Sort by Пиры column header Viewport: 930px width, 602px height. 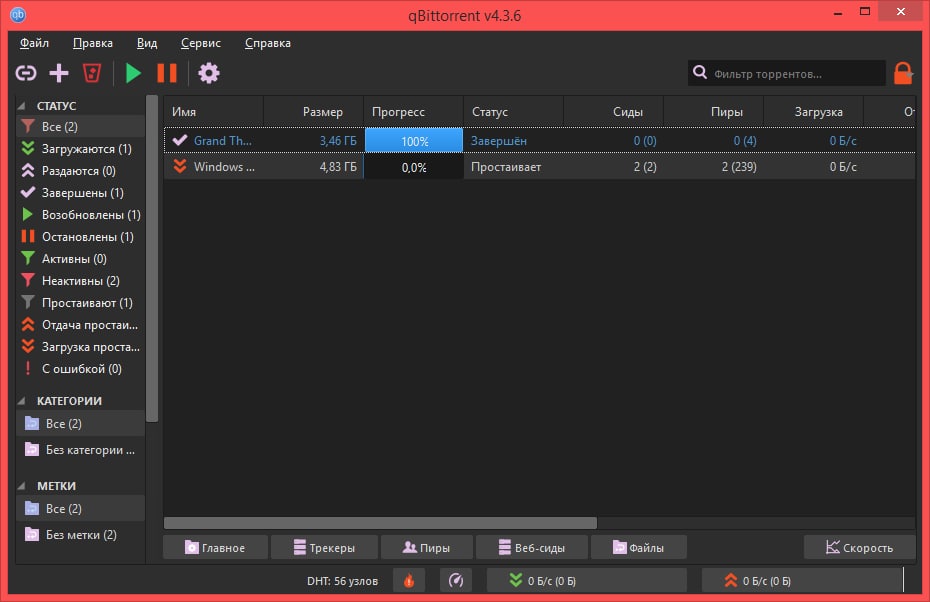[714, 112]
